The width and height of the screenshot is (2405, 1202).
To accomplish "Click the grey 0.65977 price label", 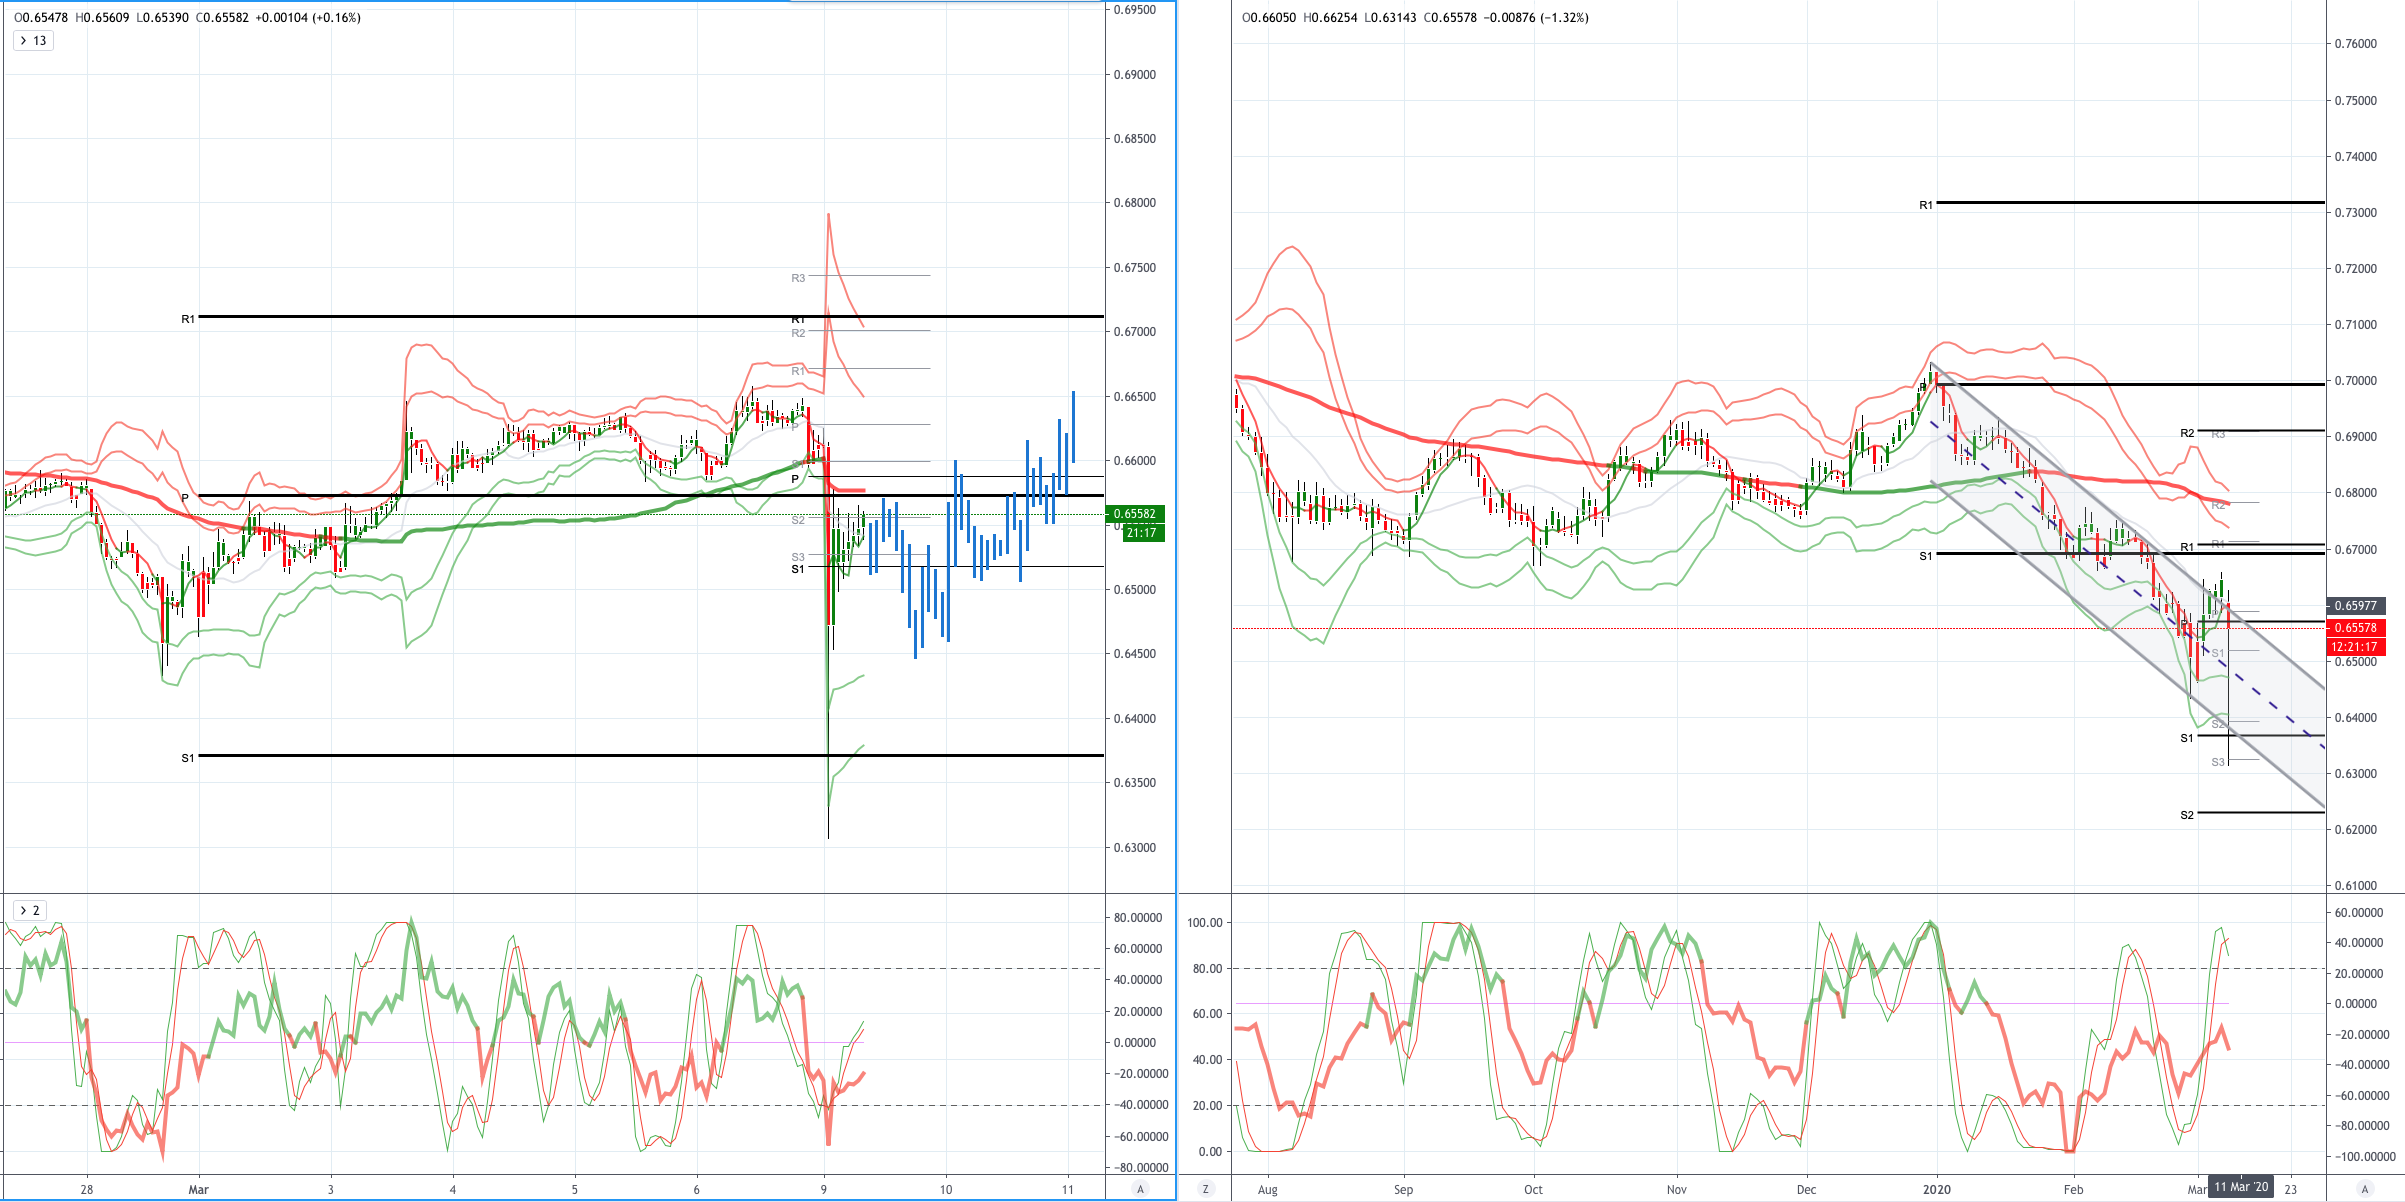I will point(2356,606).
